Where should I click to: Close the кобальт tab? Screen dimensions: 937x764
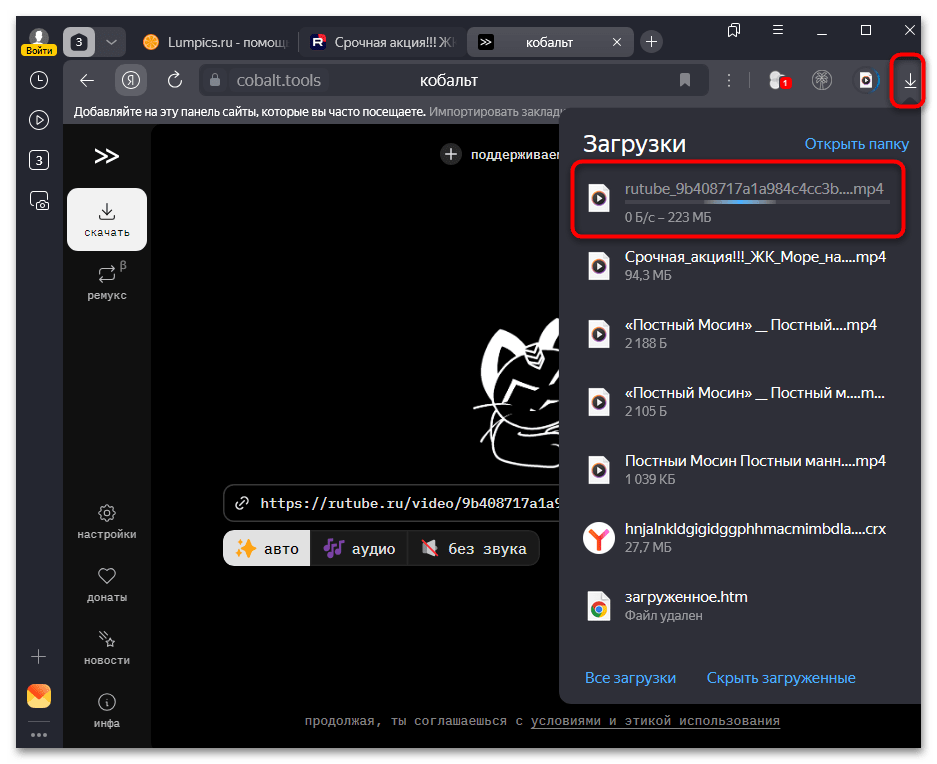(617, 42)
